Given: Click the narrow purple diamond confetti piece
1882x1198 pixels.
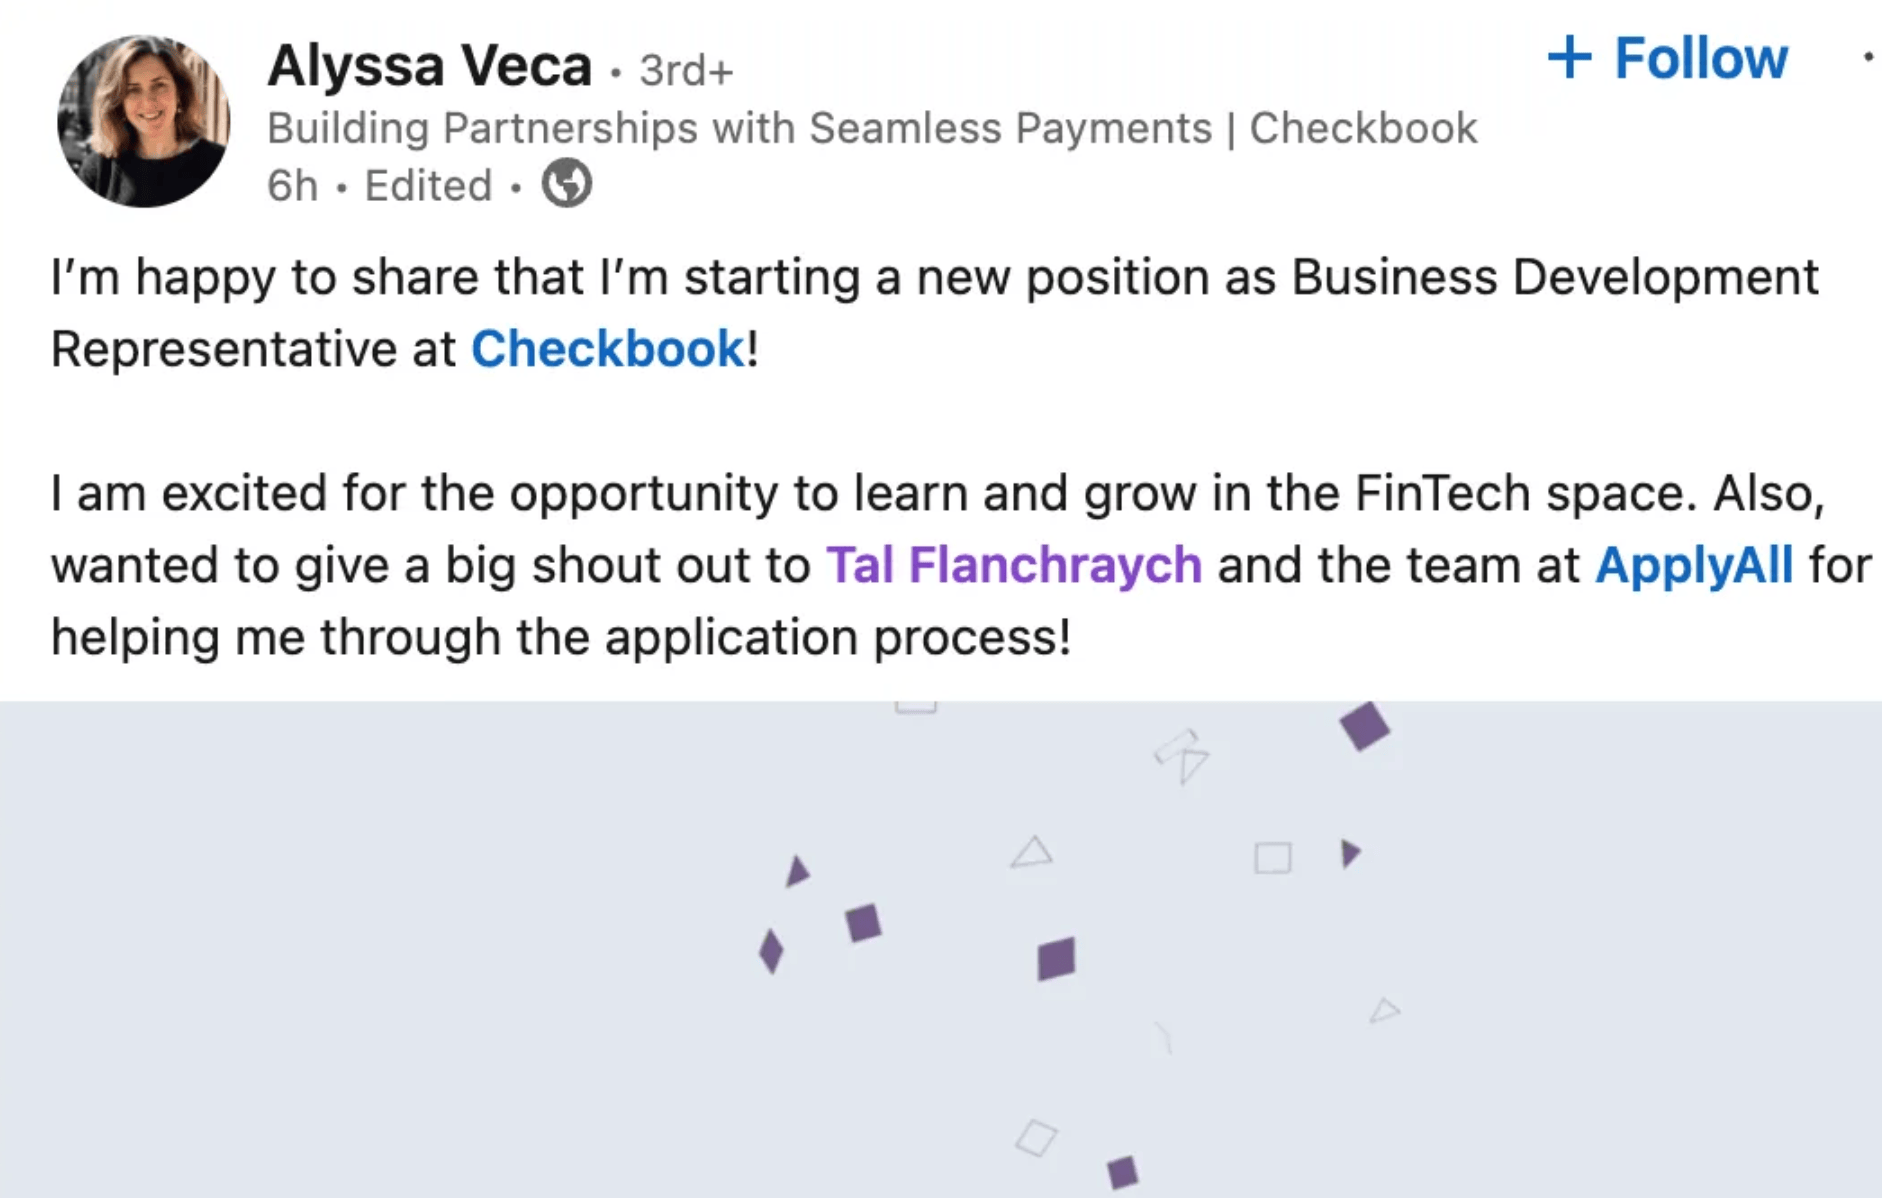Looking at the screenshot, I should click(771, 950).
